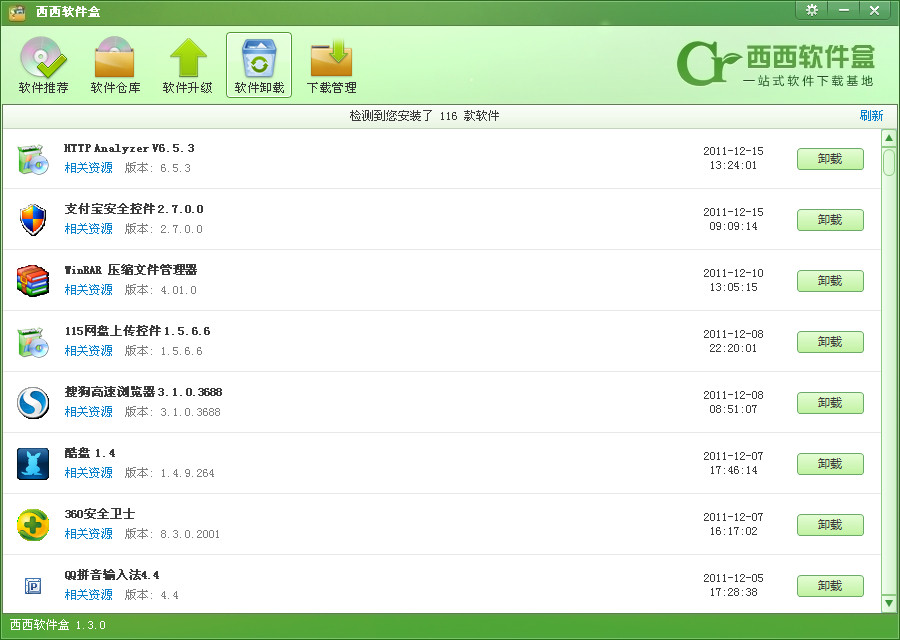Image resolution: width=900 pixels, height=640 pixels.
Task: Open 相关资源 for 115网盘上传控件
Action: tap(88, 351)
